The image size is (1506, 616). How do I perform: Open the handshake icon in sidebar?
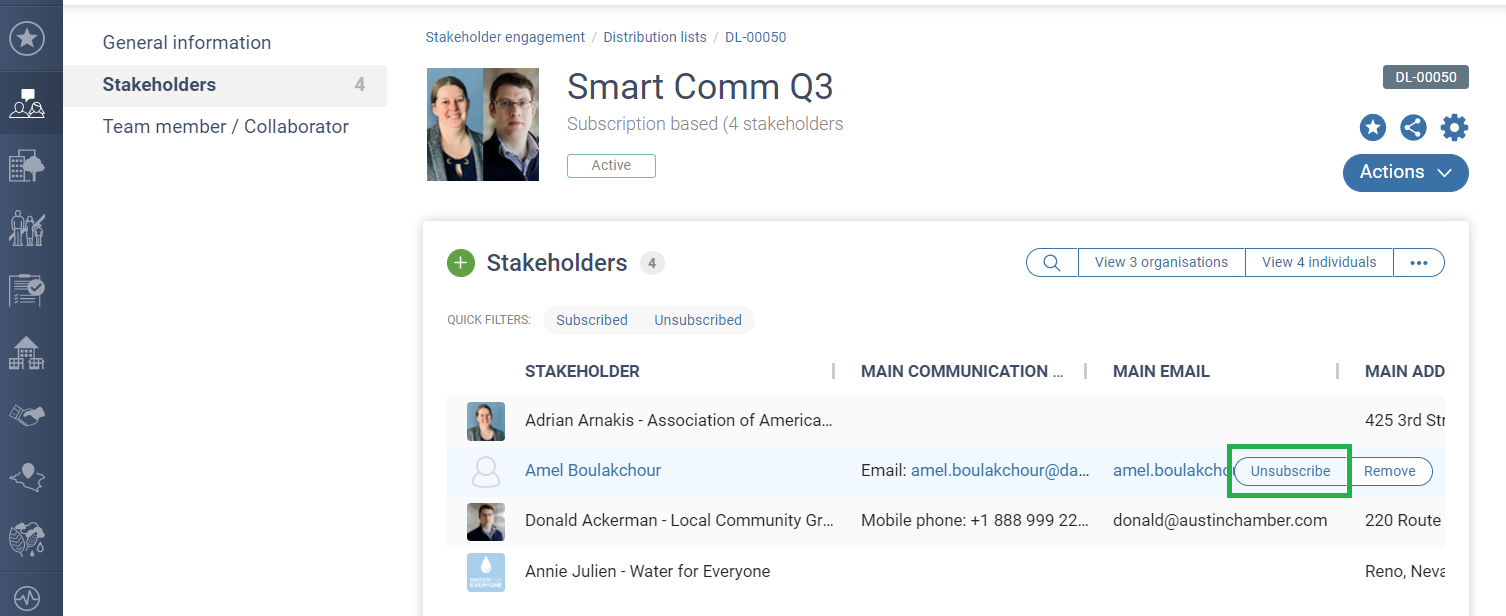pos(27,415)
